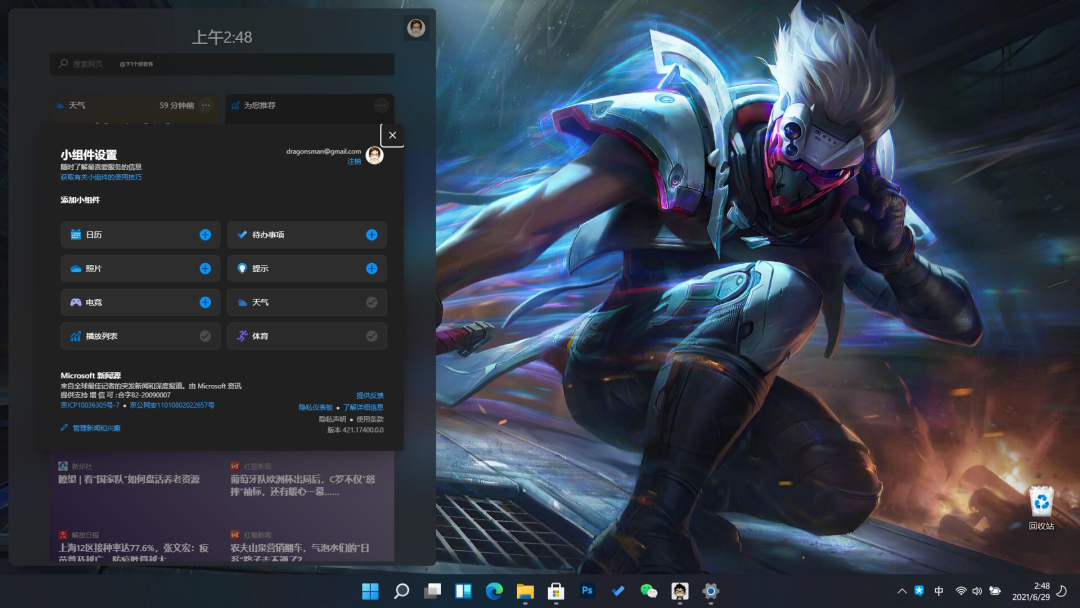Click the 隐私声明 privacy statement text
This screenshot has height=608, width=1080.
(332, 419)
